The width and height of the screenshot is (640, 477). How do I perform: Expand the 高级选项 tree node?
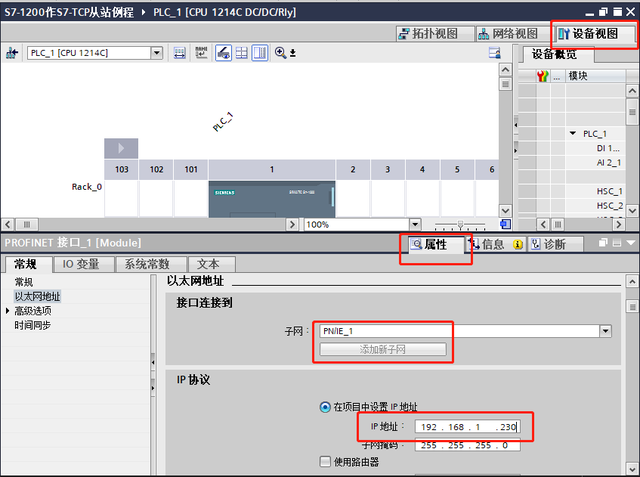(7, 311)
